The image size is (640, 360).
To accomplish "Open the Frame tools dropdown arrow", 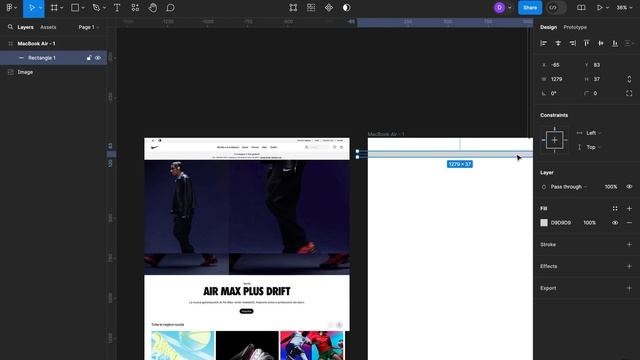I will pos(62,8).
